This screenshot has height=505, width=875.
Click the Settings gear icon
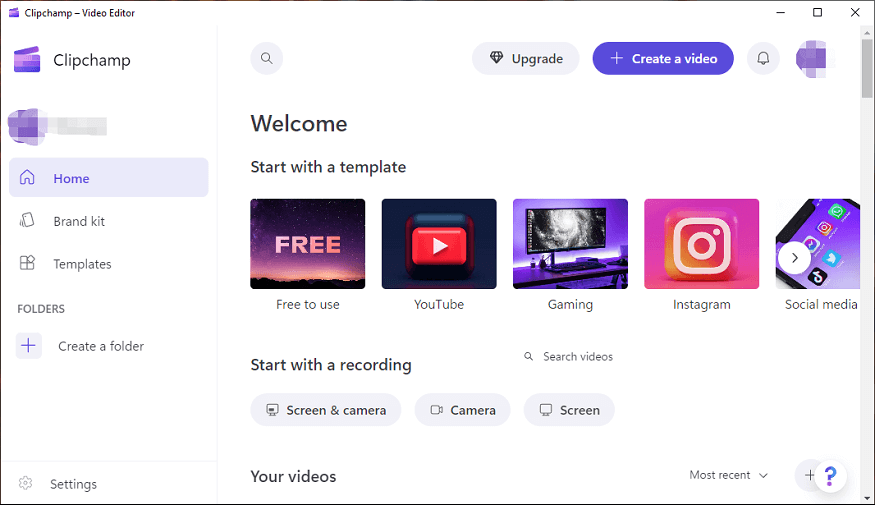point(25,483)
